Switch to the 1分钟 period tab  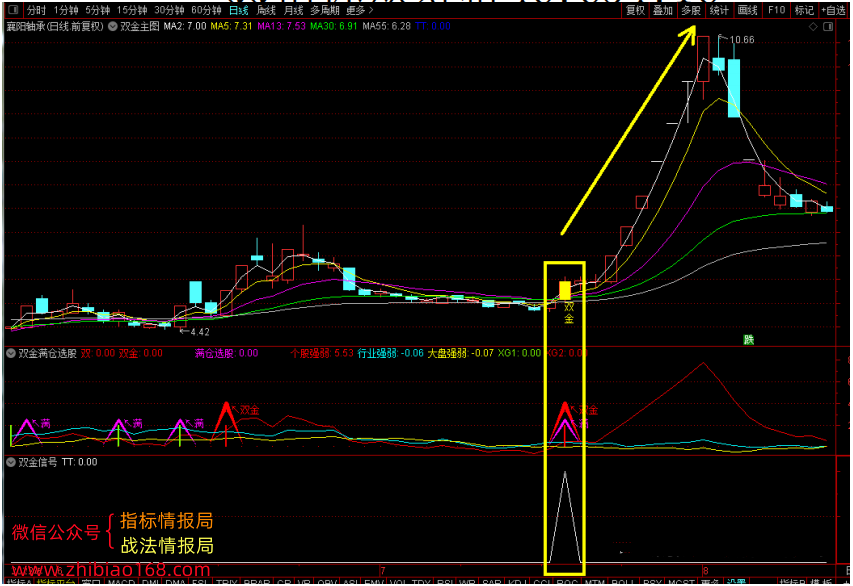[66, 10]
